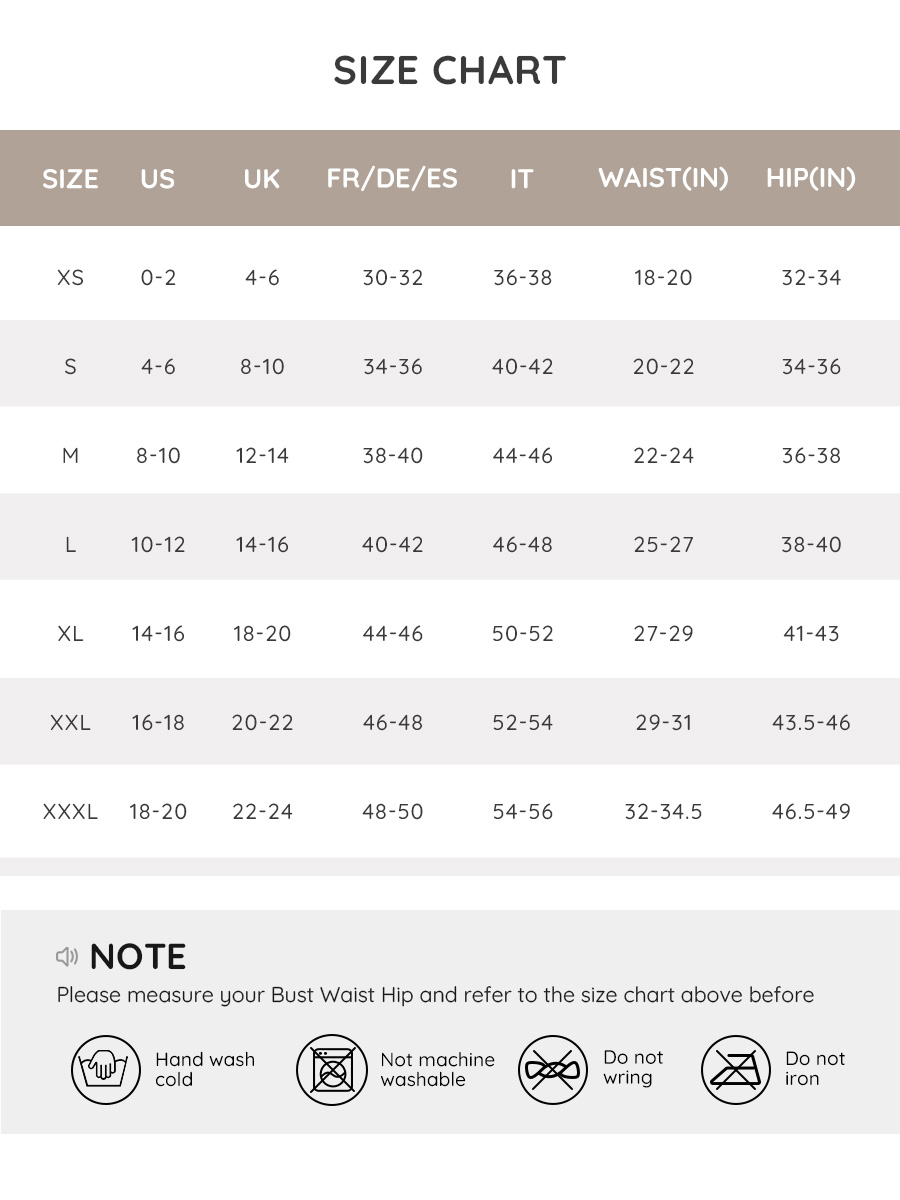The height and width of the screenshot is (1200, 900).
Task: Click the FR/DE/ES column header
Action: [392, 179]
